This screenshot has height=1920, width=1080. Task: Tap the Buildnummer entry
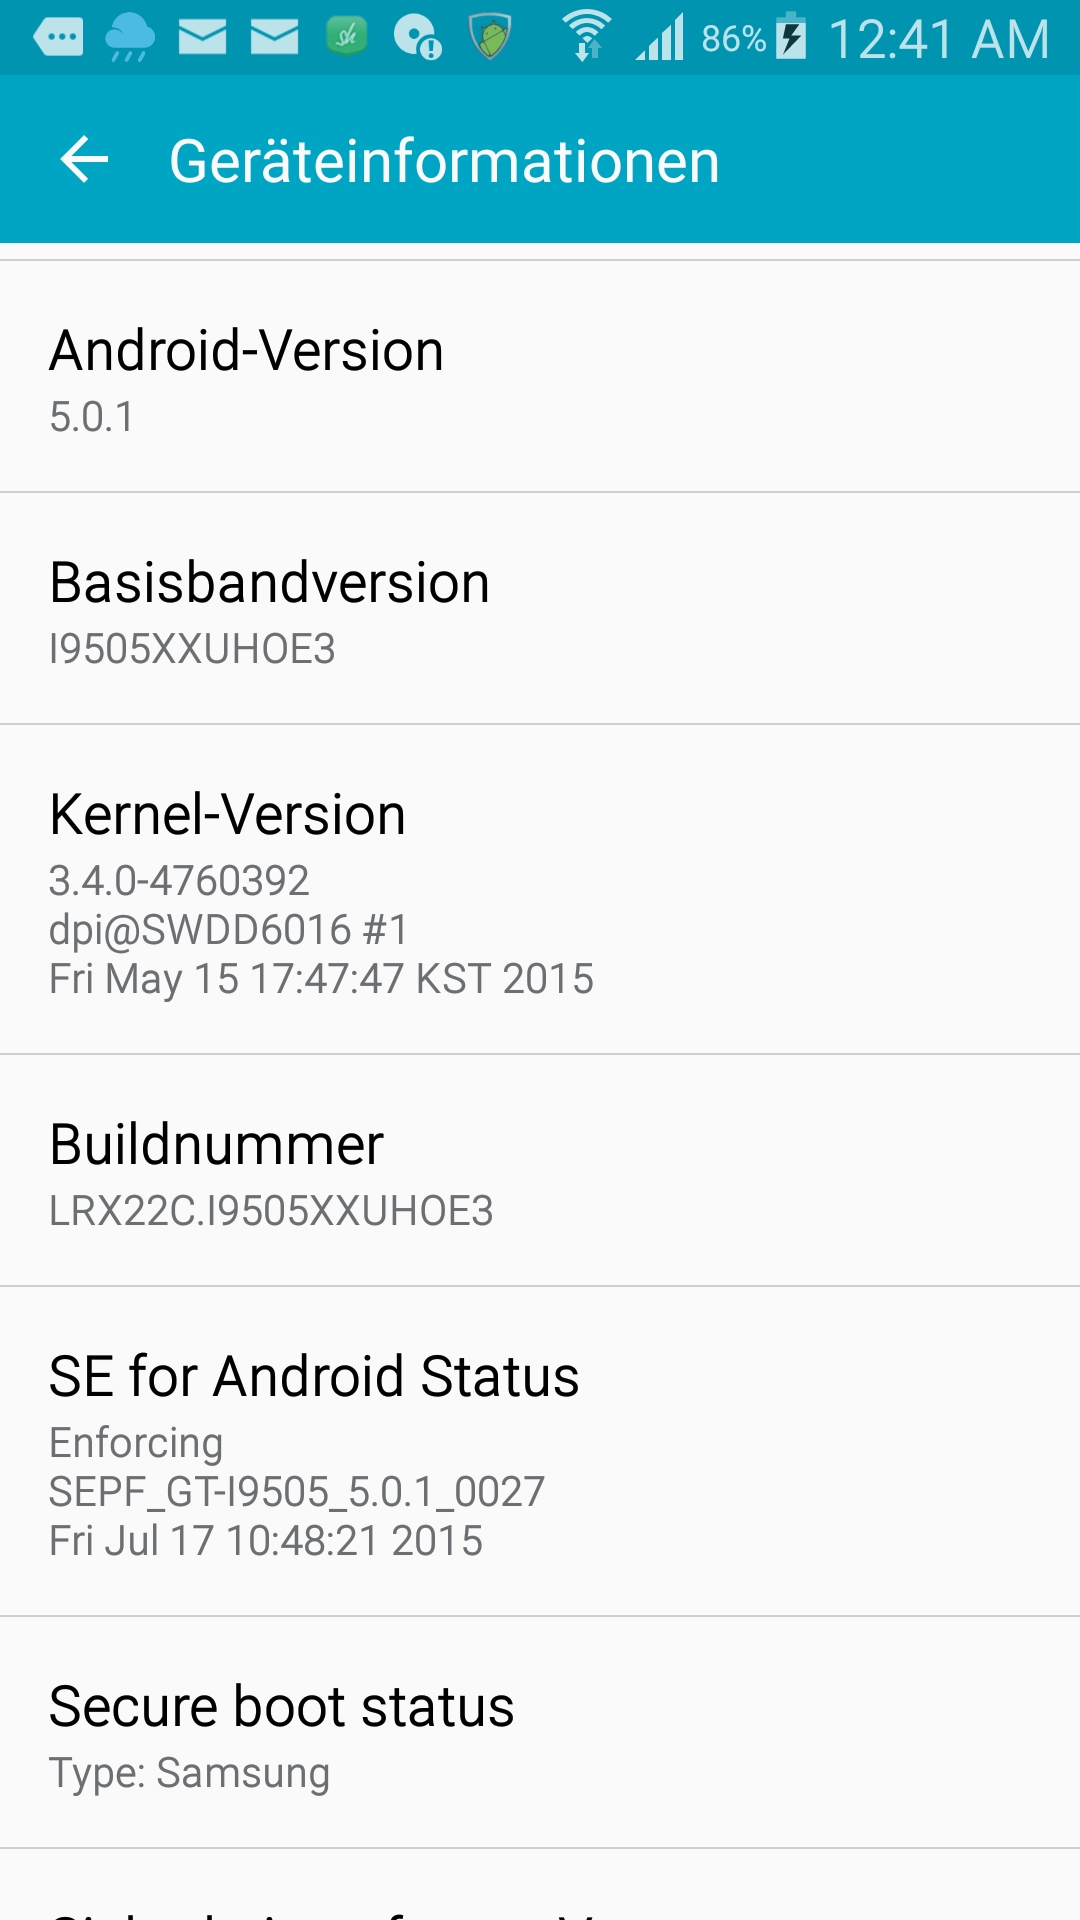[x=540, y=1171]
